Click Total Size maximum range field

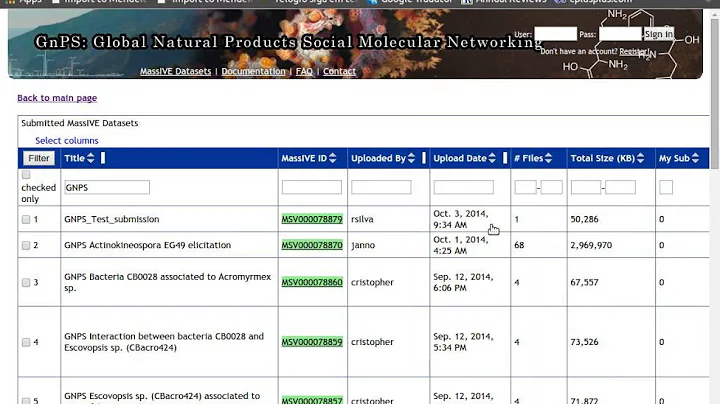[x=620, y=187]
